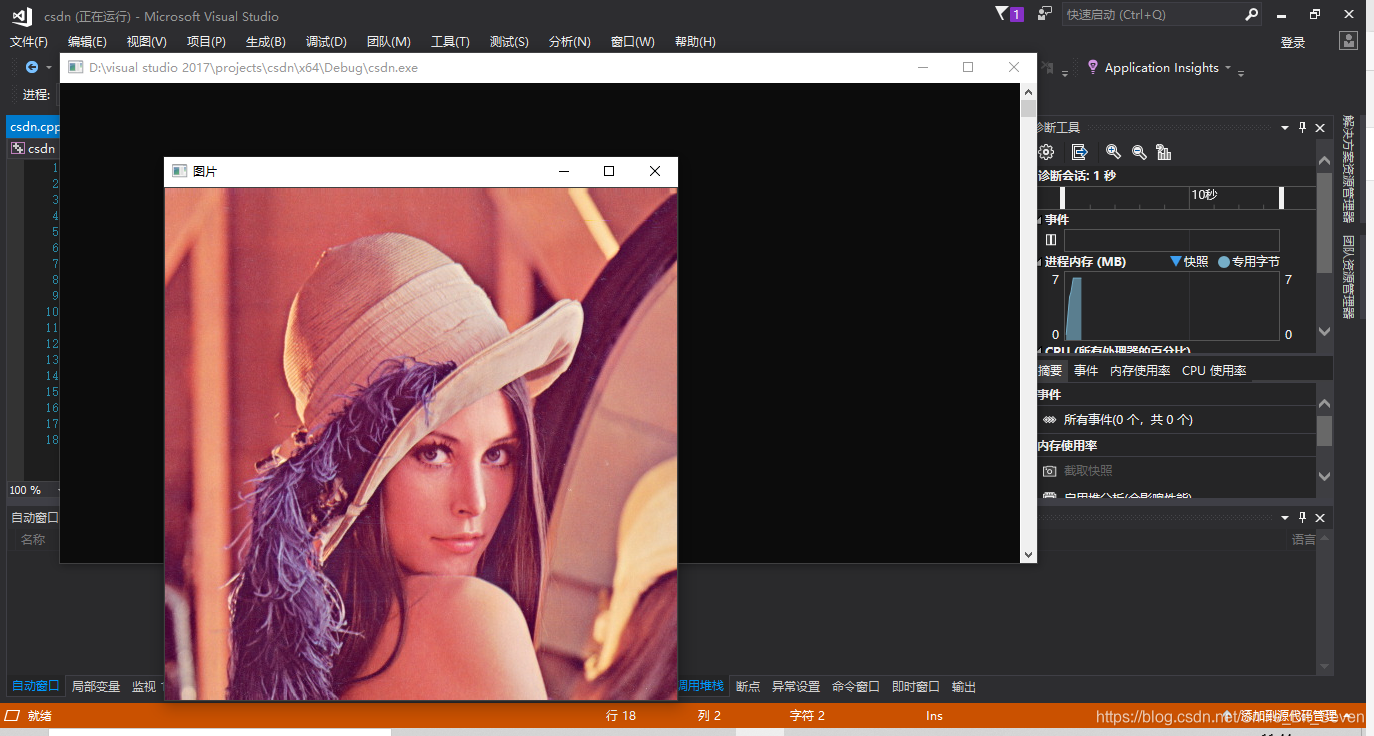The width and height of the screenshot is (1374, 736).
Task: Switch to the 内存使用率 tab
Action: point(1140,370)
